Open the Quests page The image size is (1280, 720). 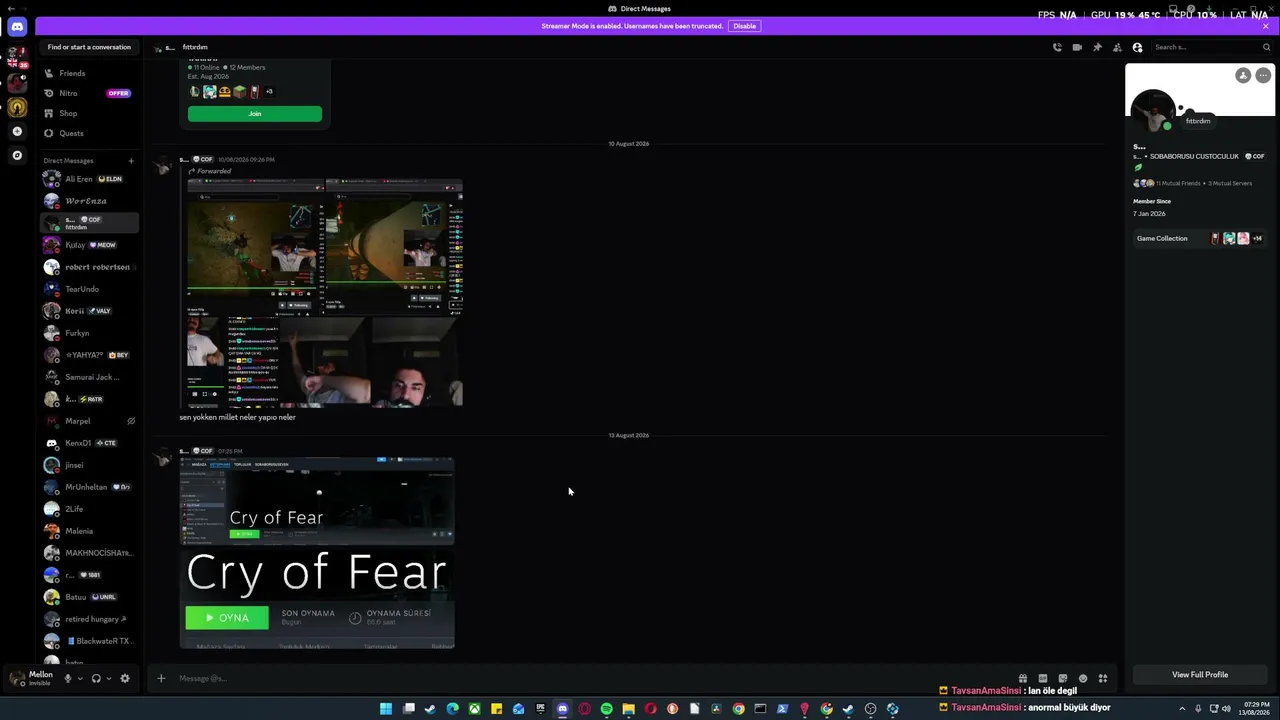click(x=90, y=133)
